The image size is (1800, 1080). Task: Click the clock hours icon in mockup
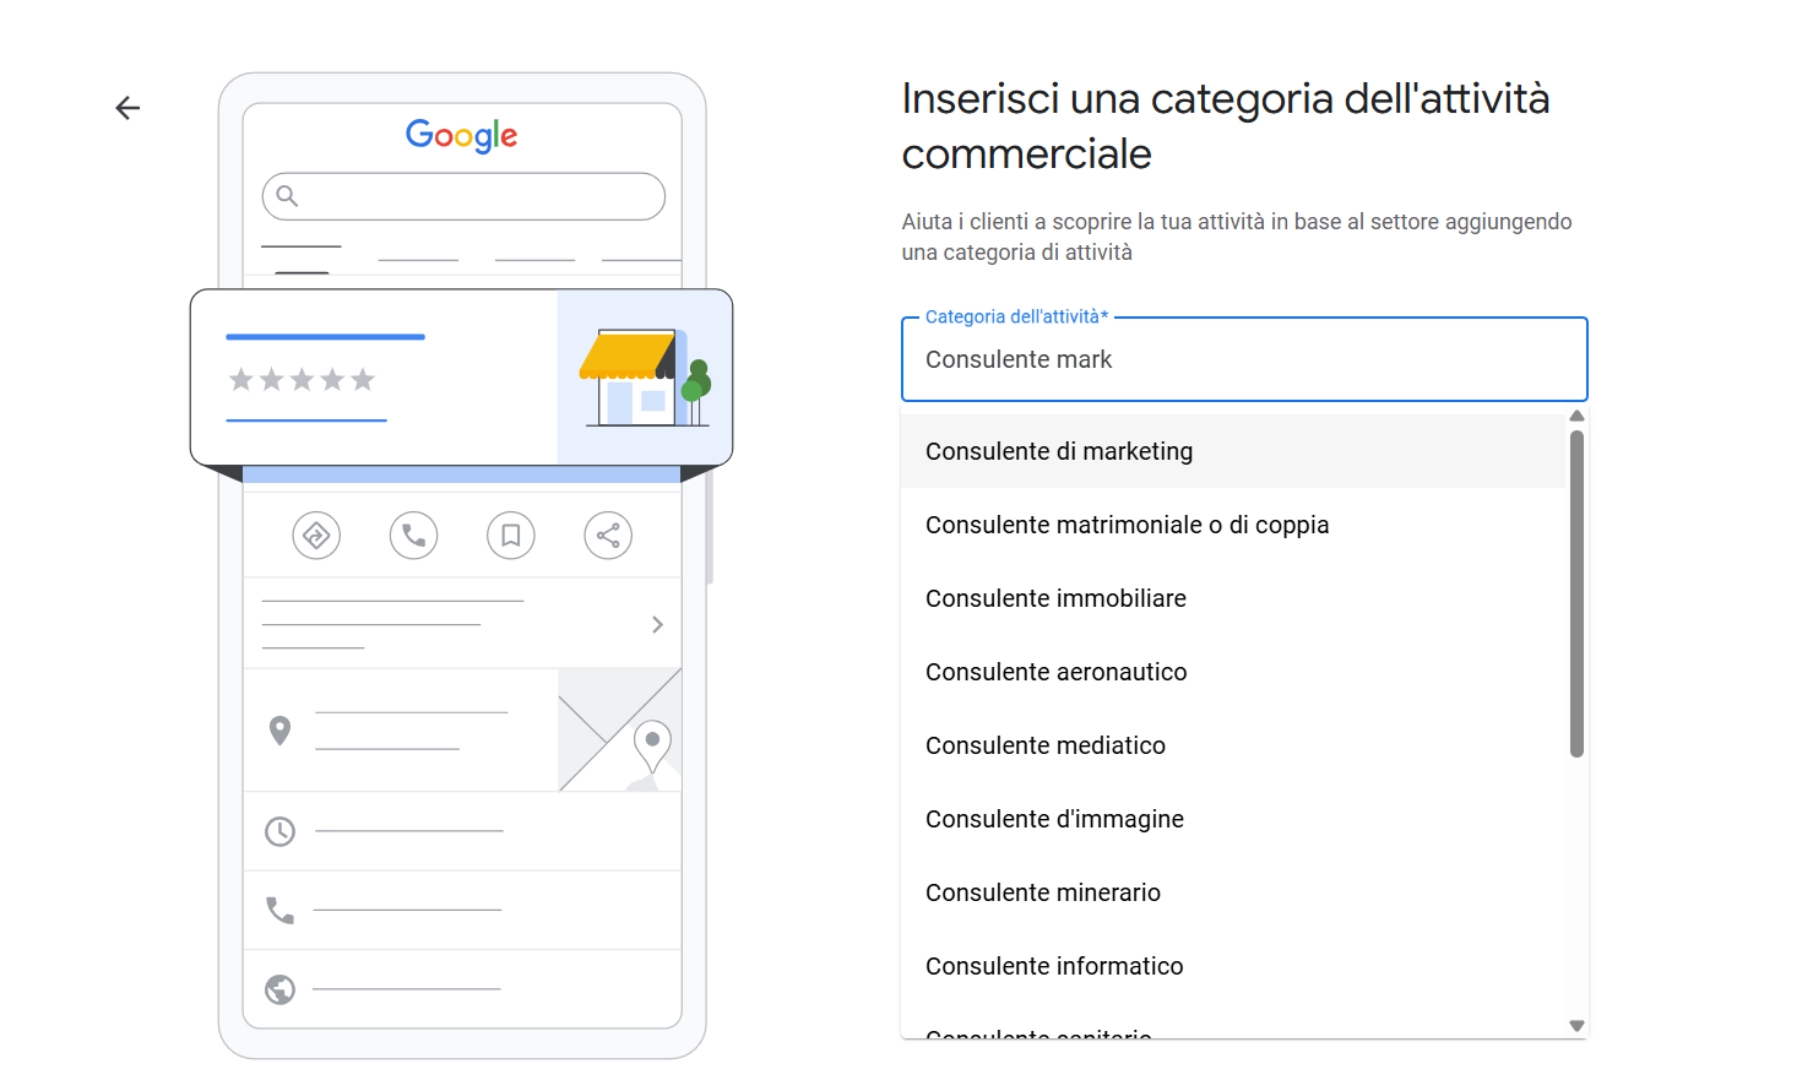pos(280,831)
